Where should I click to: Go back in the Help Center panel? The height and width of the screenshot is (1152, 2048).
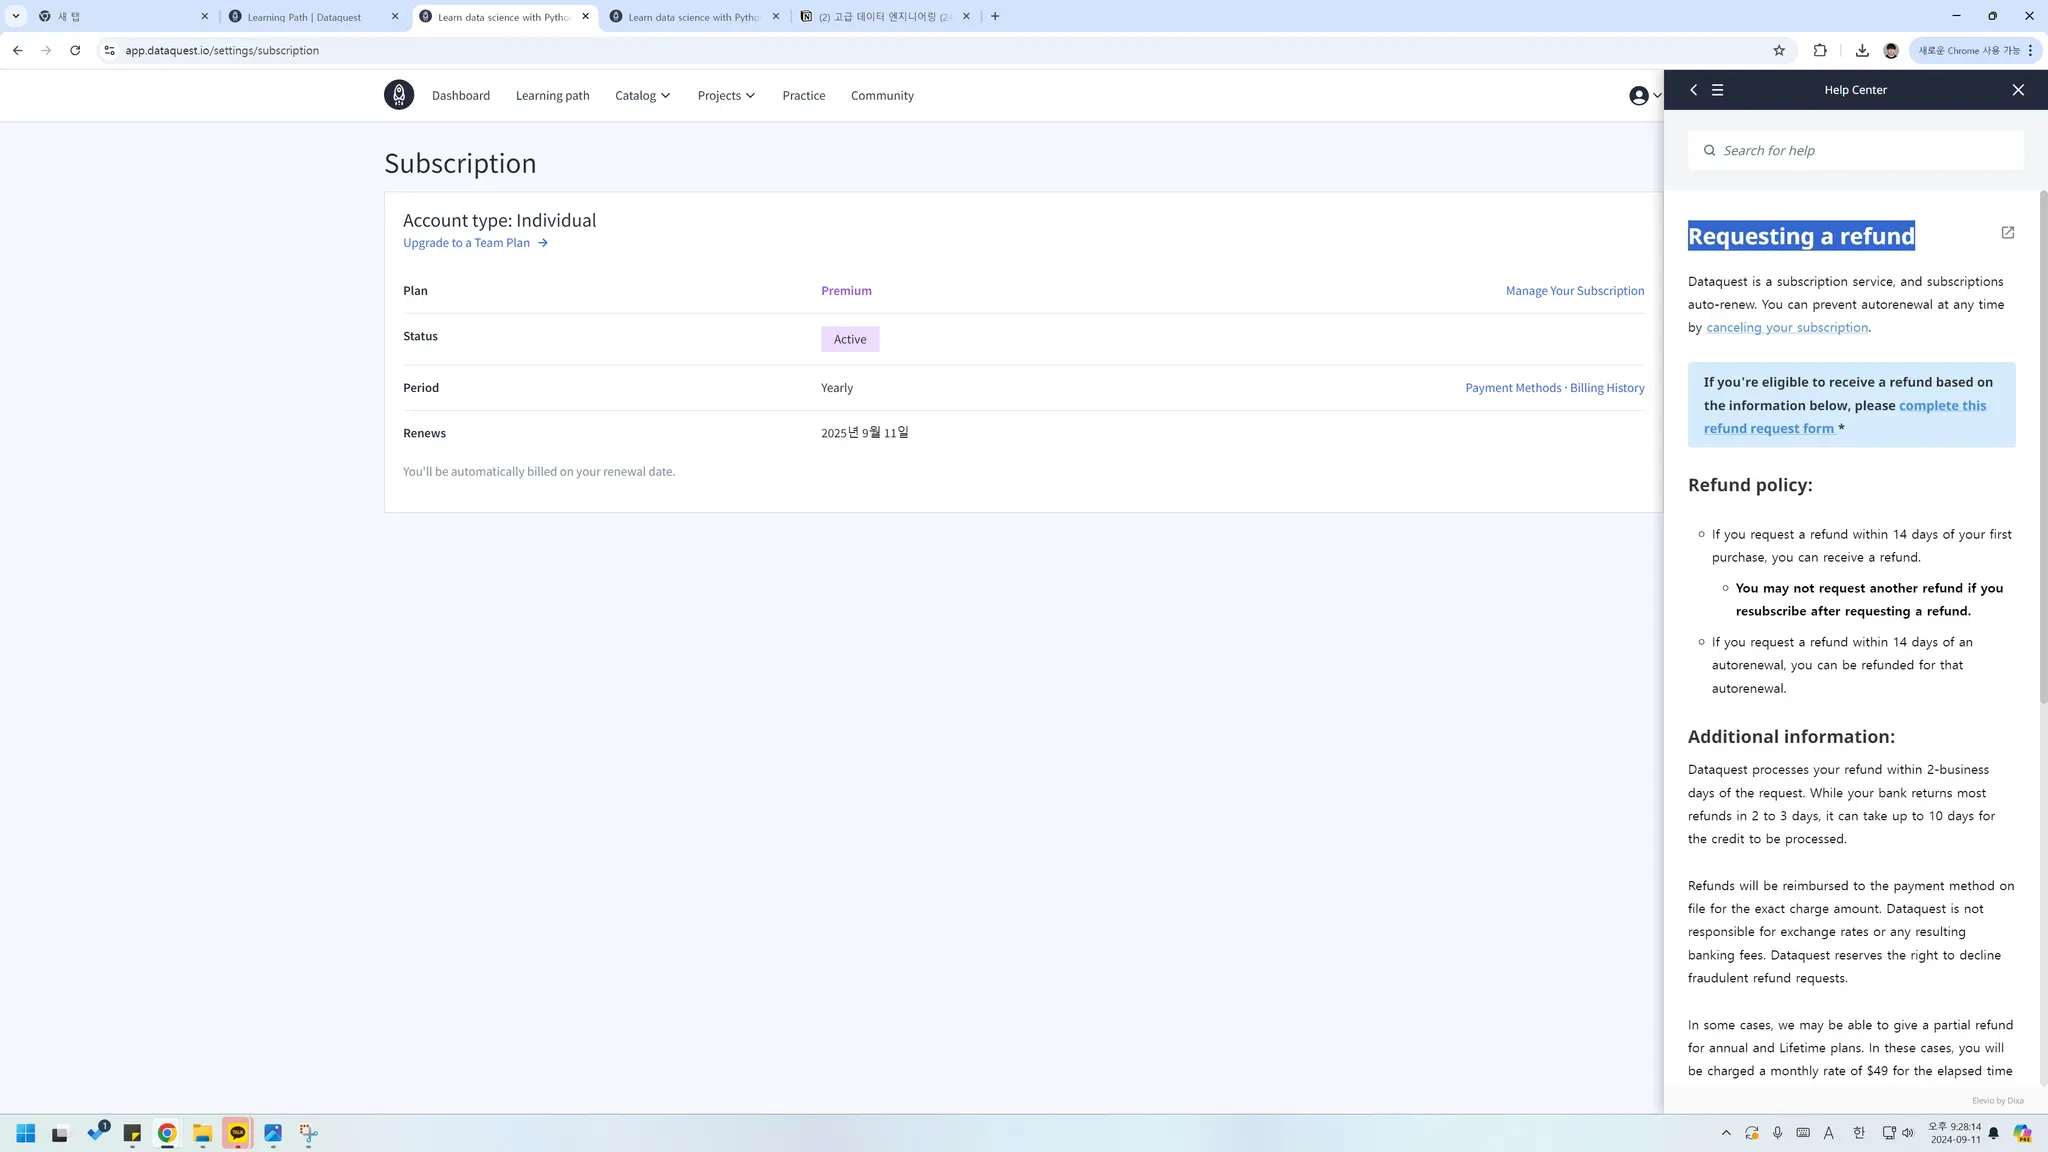click(1693, 90)
